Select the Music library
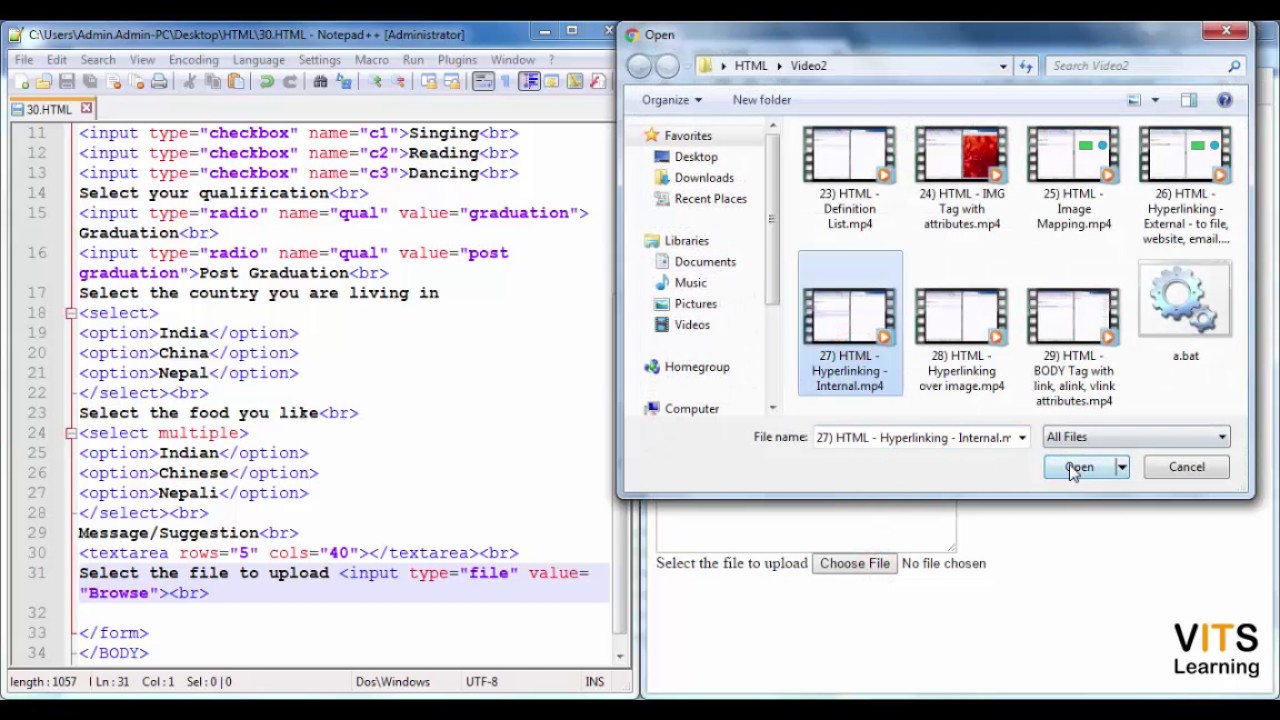The width and height of the screenshot is (1280, 720). coord(680,283)
